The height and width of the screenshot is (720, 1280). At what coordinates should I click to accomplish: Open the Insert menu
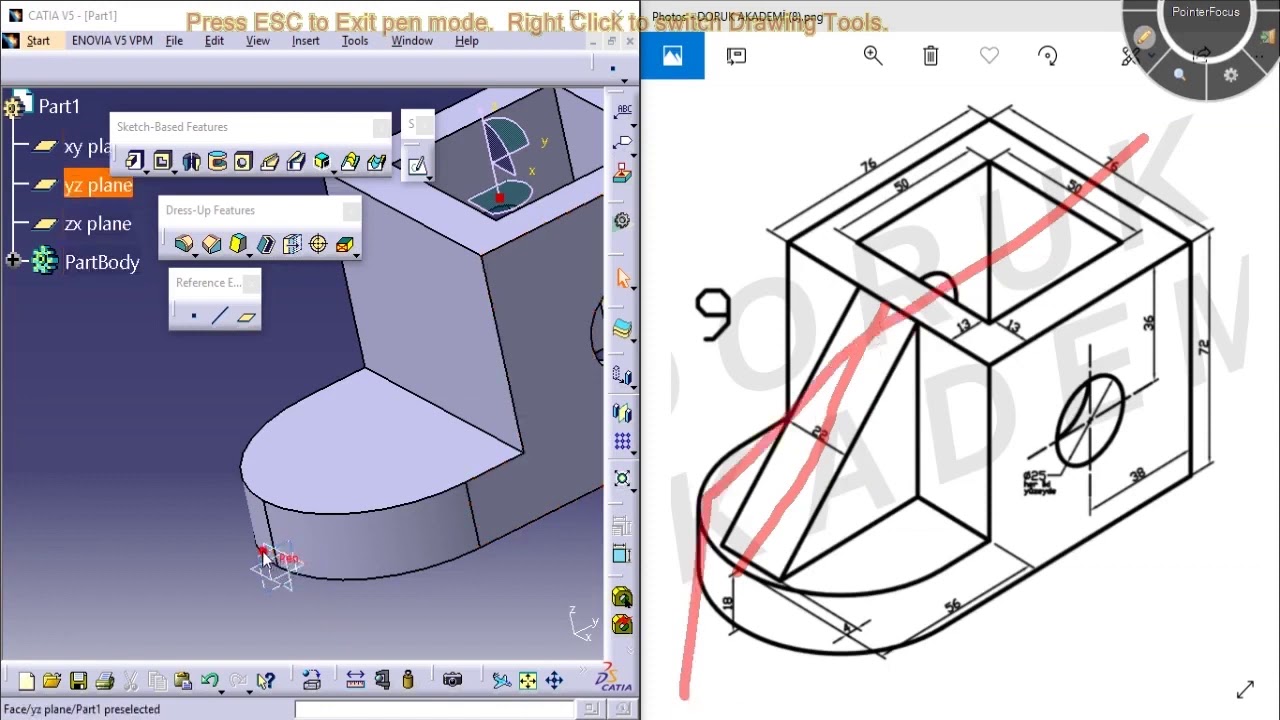306,41
